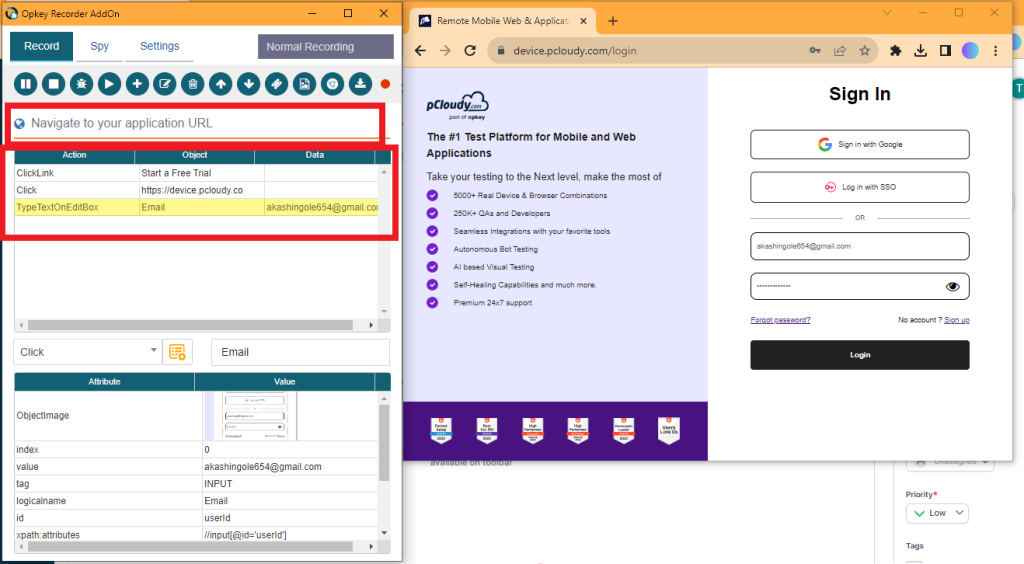Play back the recorded steps
Viewport: 1024px width, 564px height.
click(x=110, y=84)
